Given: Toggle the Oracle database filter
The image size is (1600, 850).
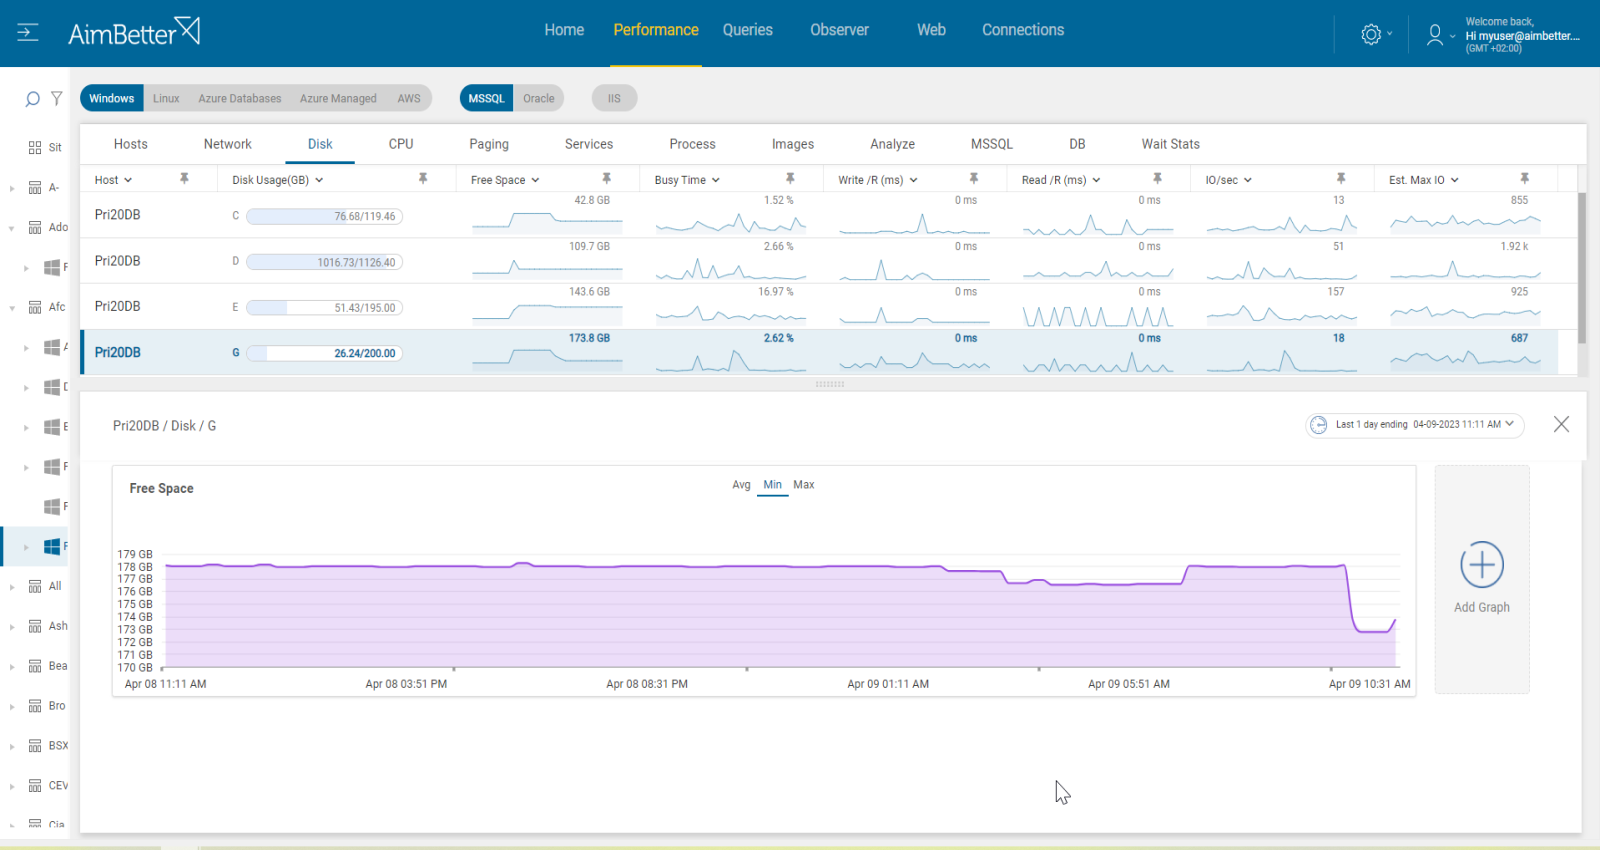Looking at the screenshot, I should pos(539,98).
